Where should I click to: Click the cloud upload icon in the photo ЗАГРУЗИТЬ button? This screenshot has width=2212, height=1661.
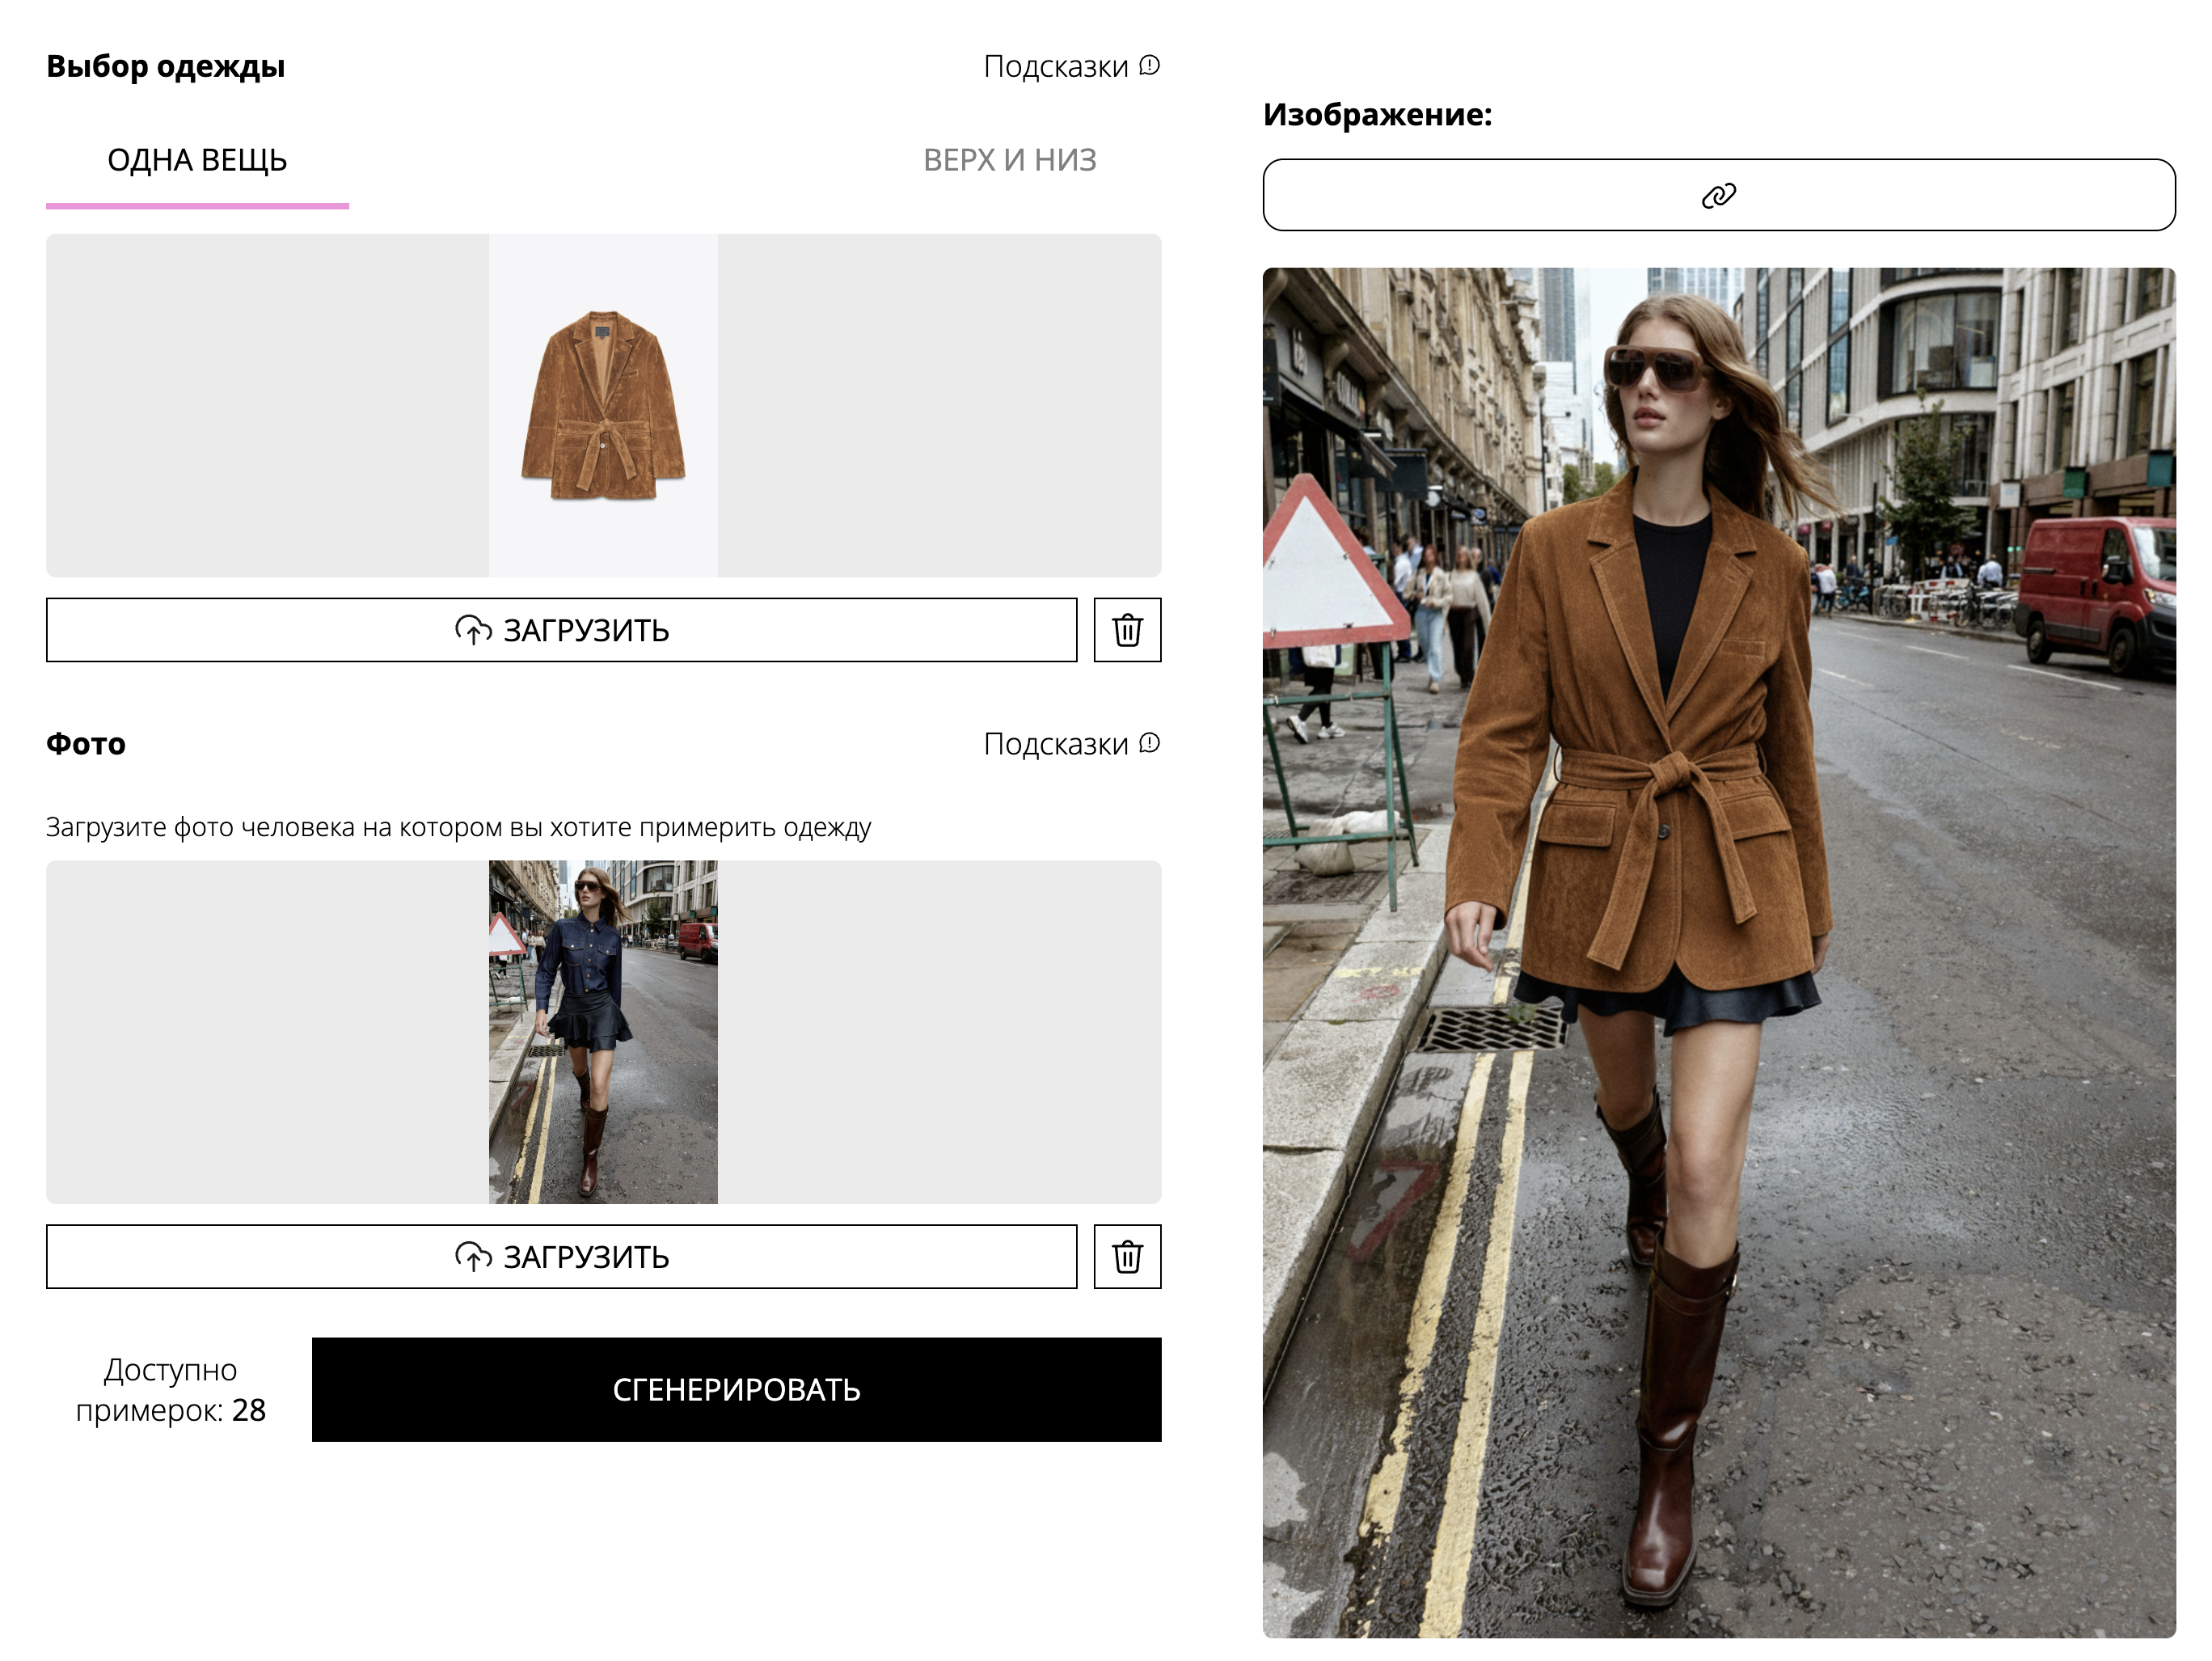click(x=473, y=1256)
